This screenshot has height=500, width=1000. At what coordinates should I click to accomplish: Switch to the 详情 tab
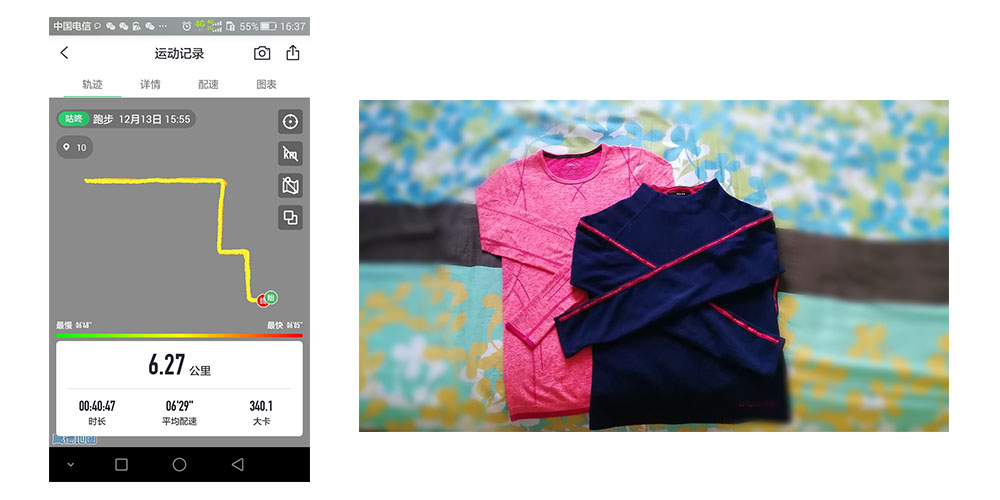[x=151, y=84]
